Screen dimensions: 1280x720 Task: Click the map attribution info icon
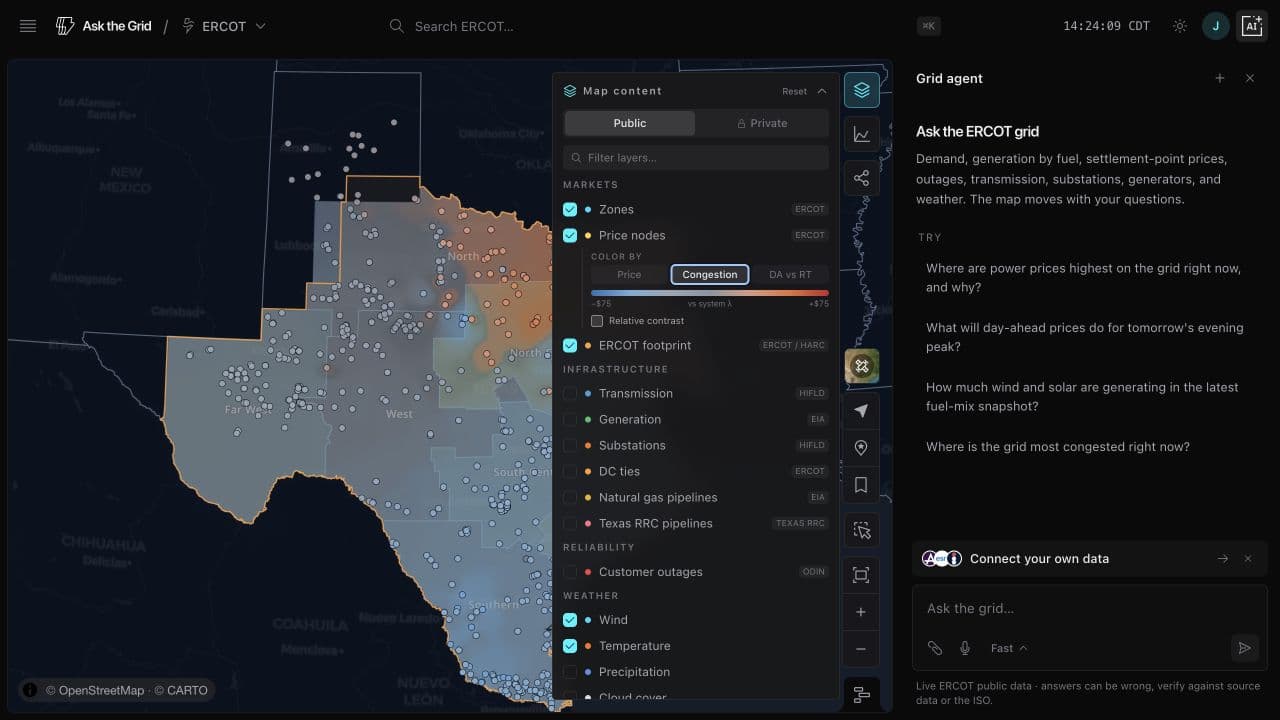[30, 690]
